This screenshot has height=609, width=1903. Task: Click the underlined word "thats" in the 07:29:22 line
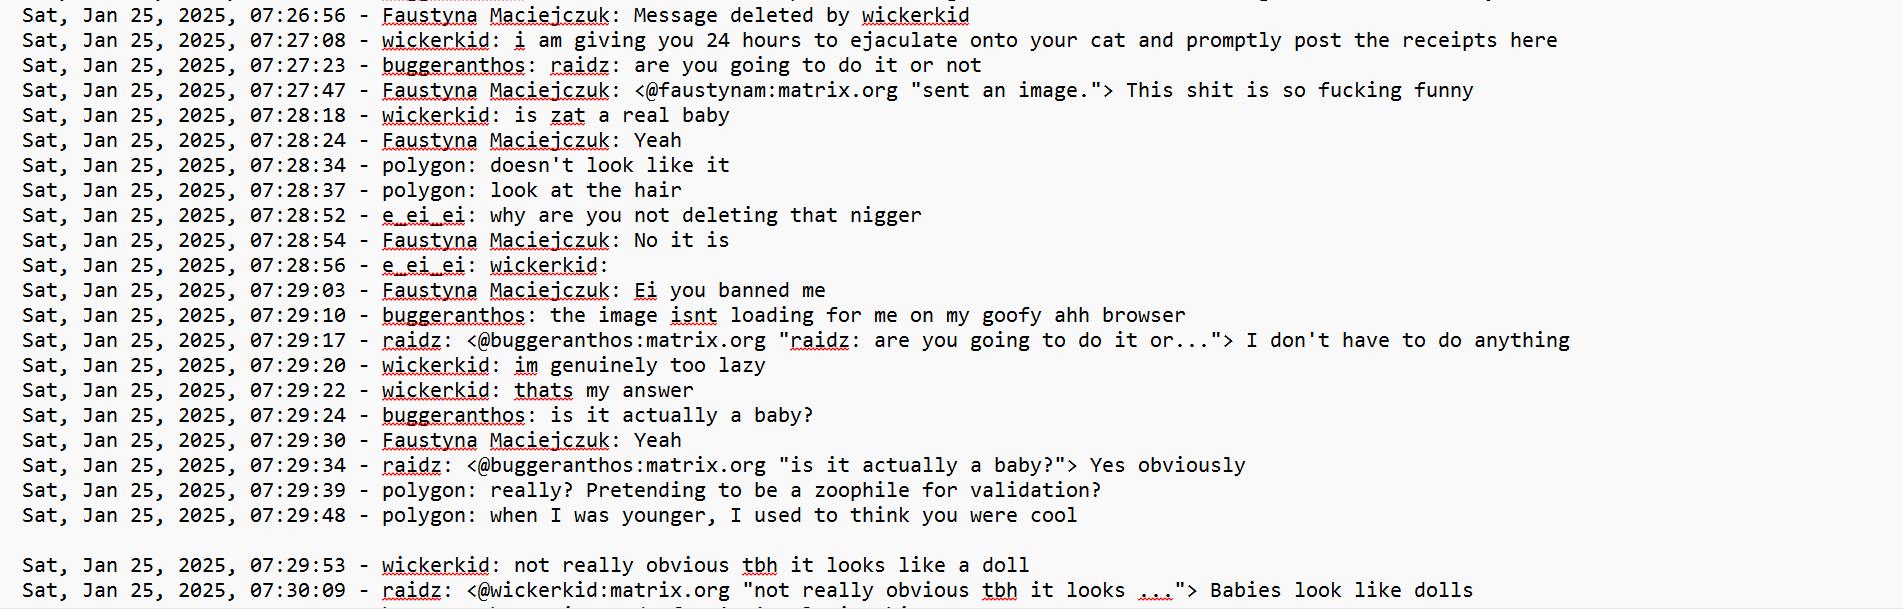544,391
